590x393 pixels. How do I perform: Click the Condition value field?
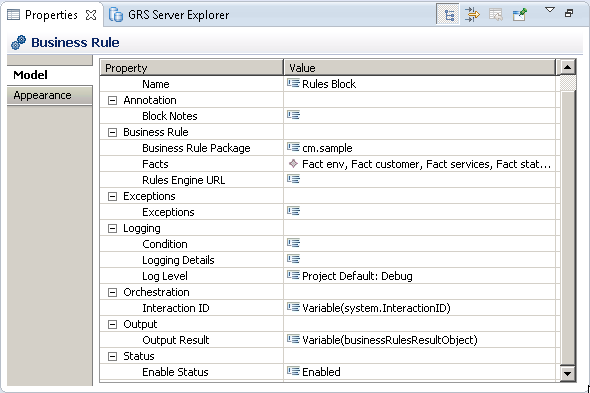(x=420, y=244)
